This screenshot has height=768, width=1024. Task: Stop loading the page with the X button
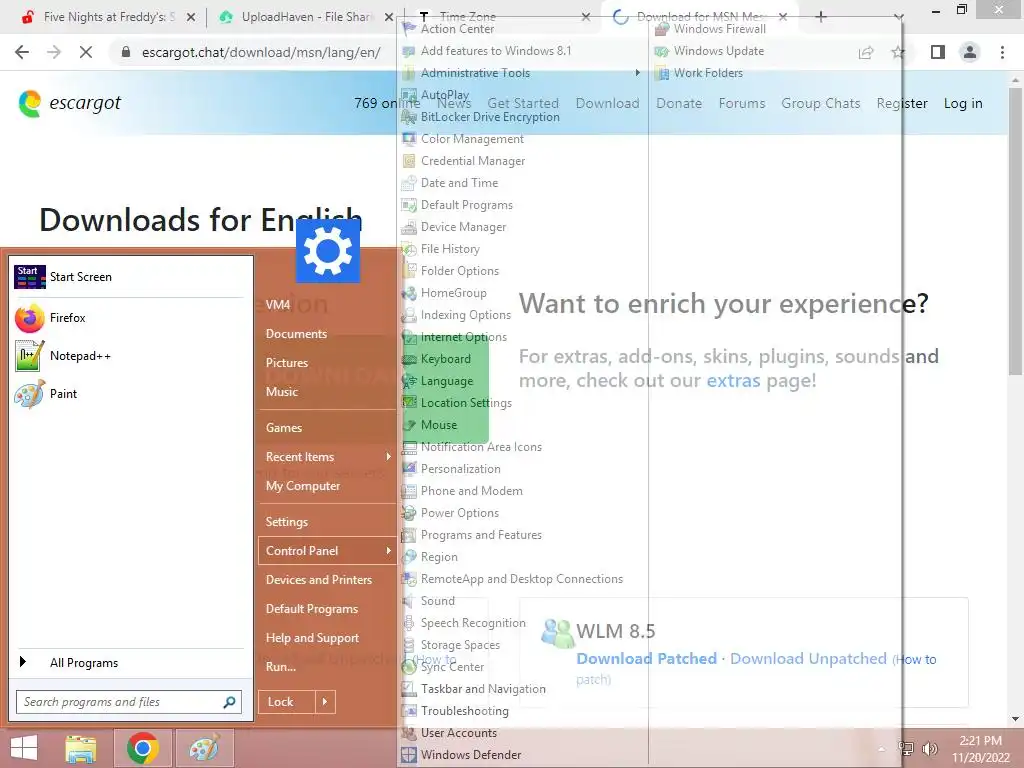pyautogui.click(x=86, y=52)
